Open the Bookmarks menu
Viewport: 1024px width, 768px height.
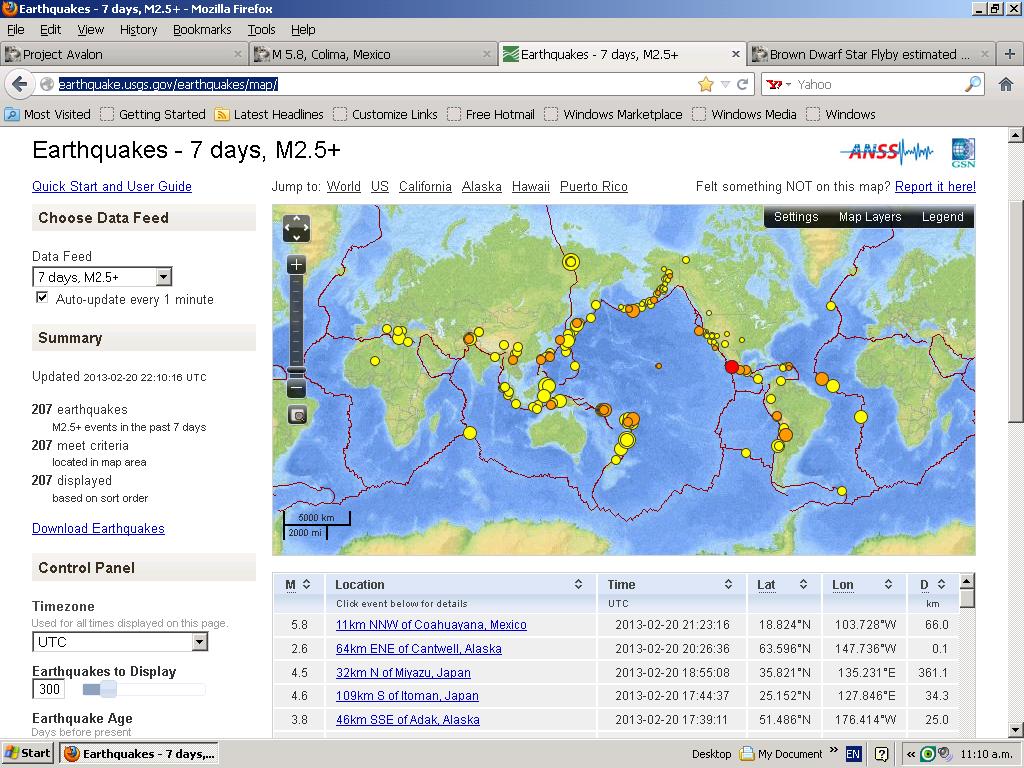tap(201, 30)
